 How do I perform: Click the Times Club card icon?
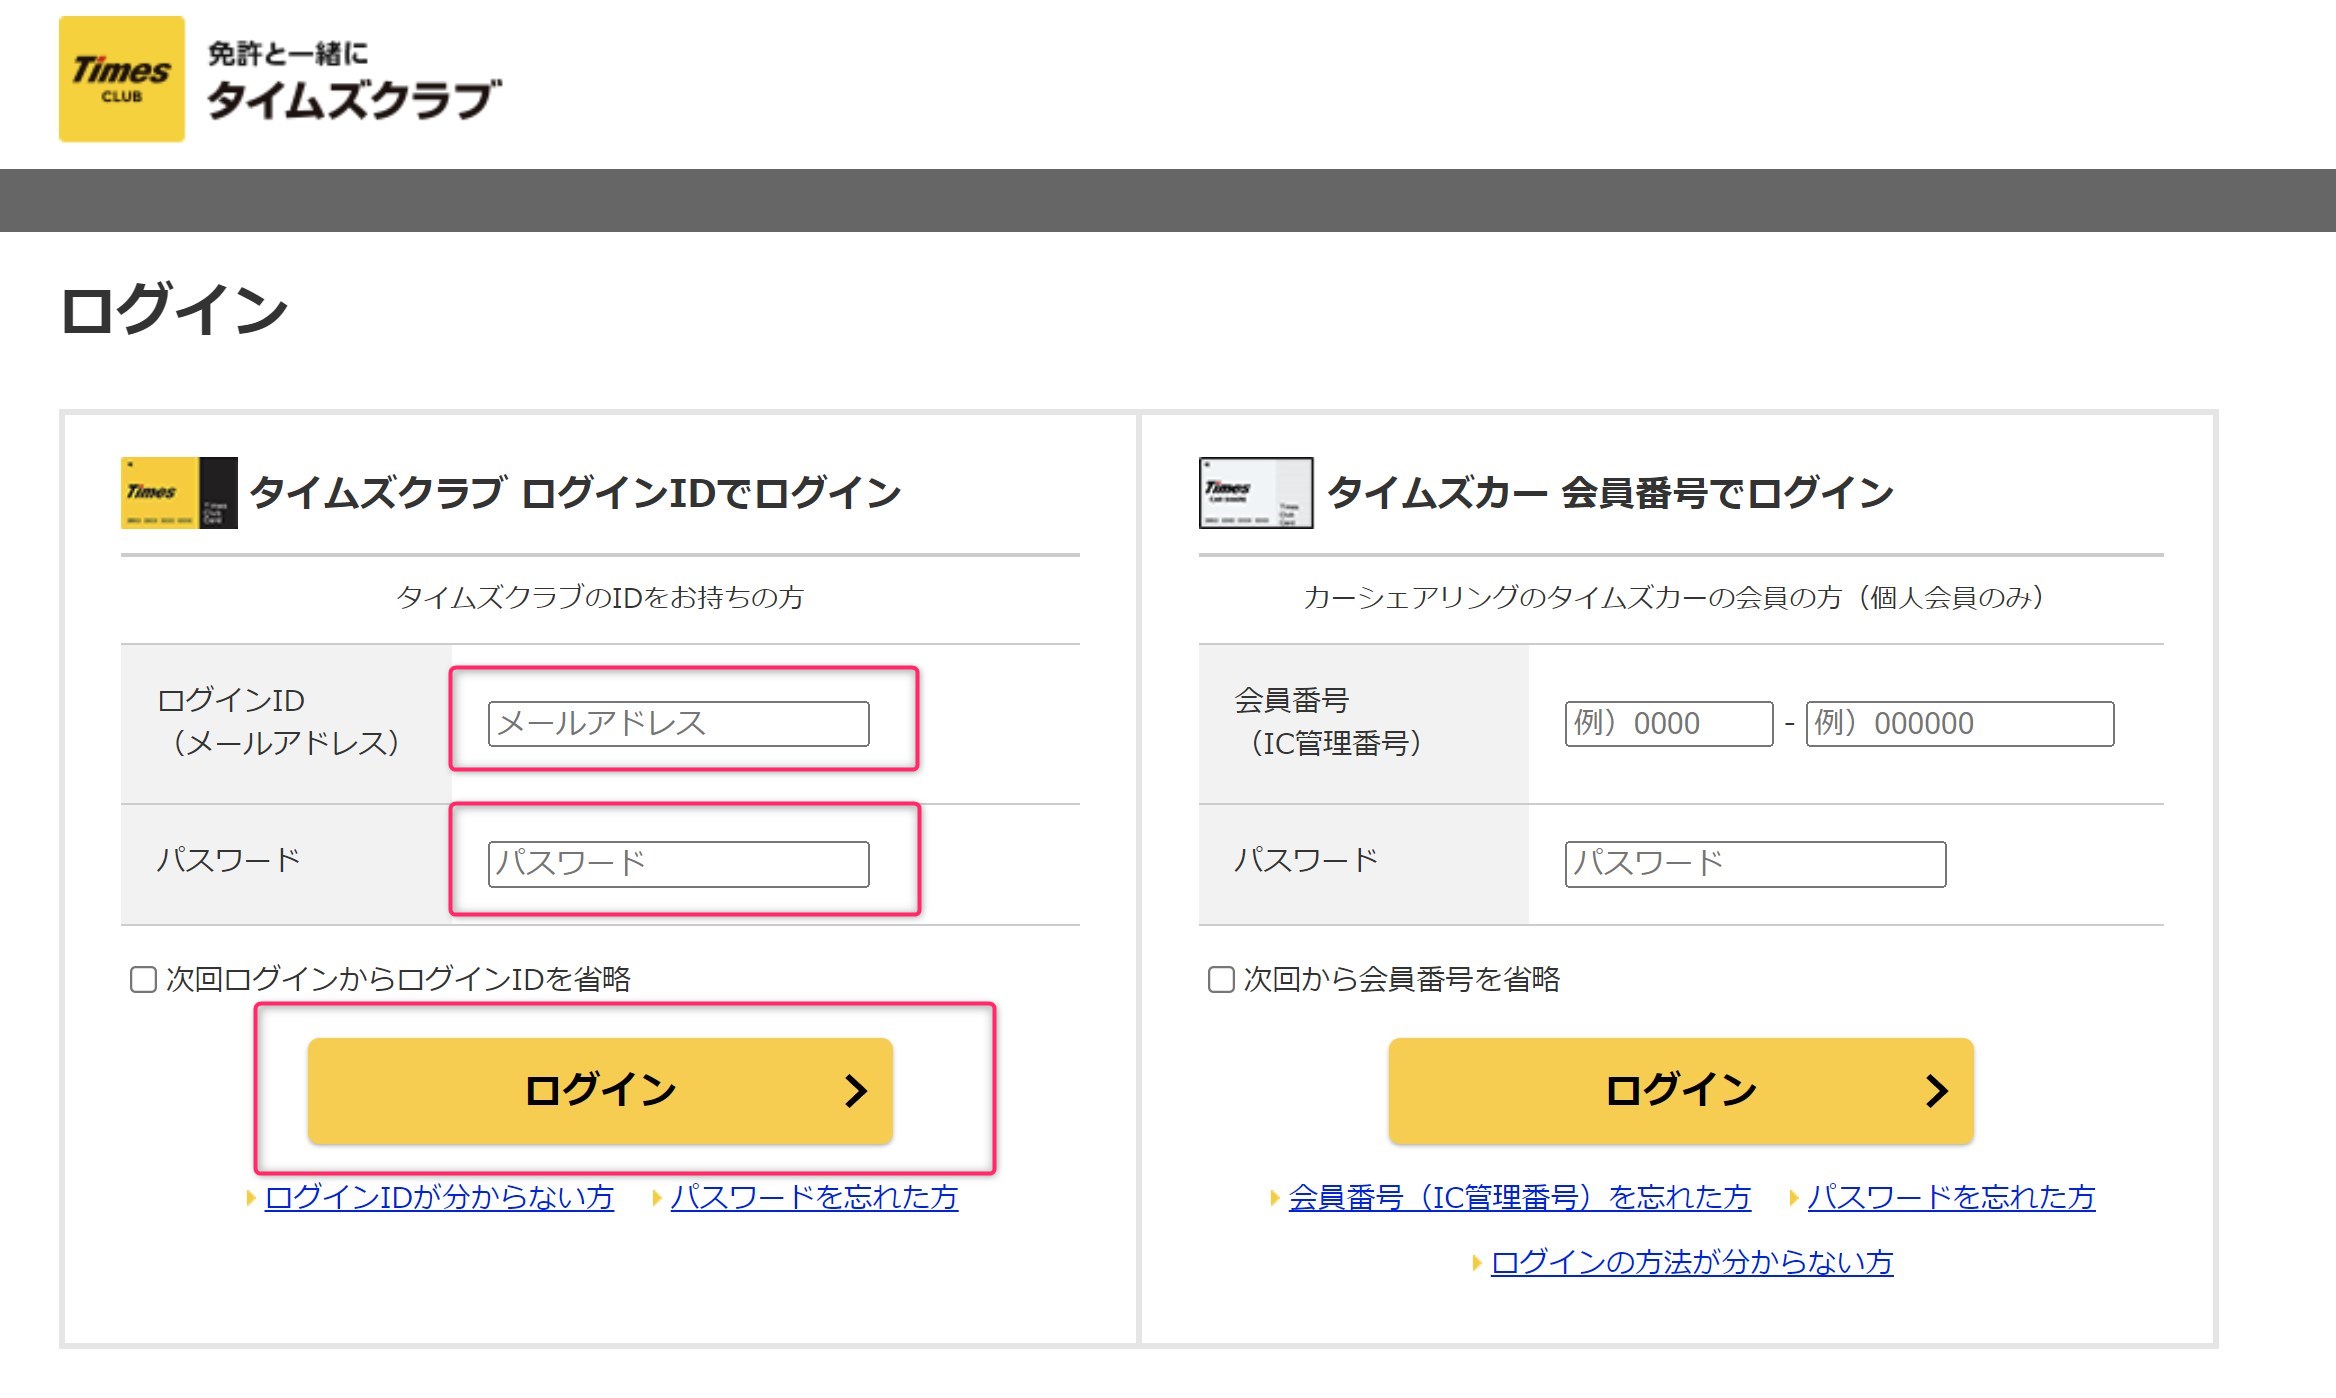click(179, 493)
